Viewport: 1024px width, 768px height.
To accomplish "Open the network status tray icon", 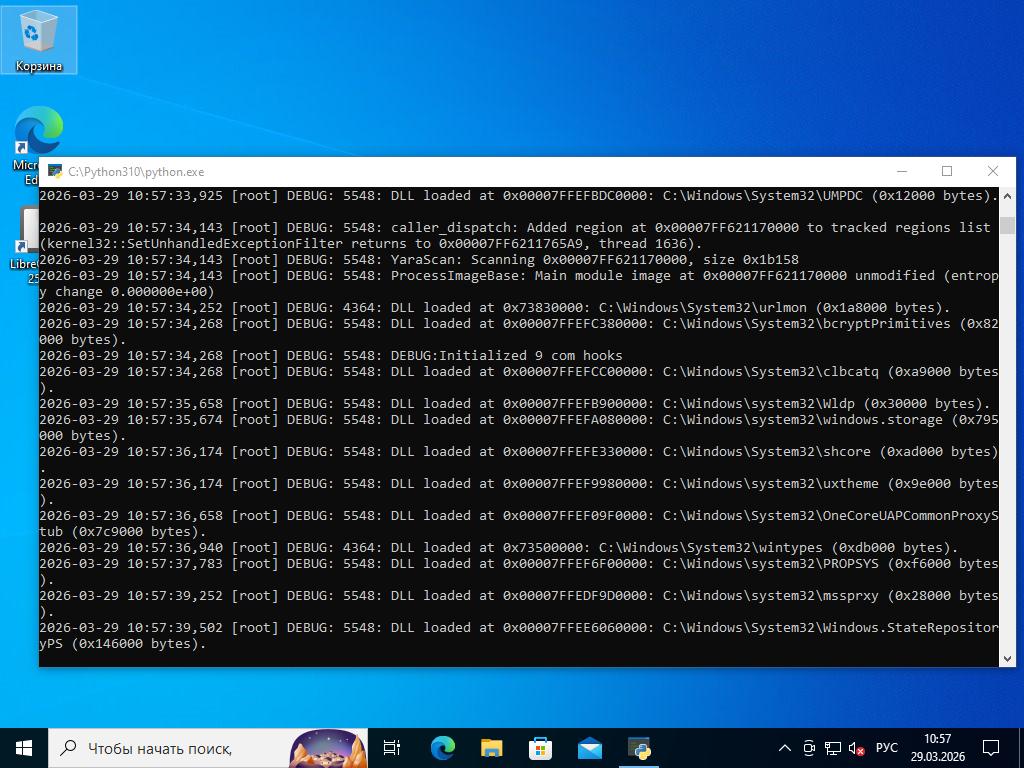I will [832, 747].
